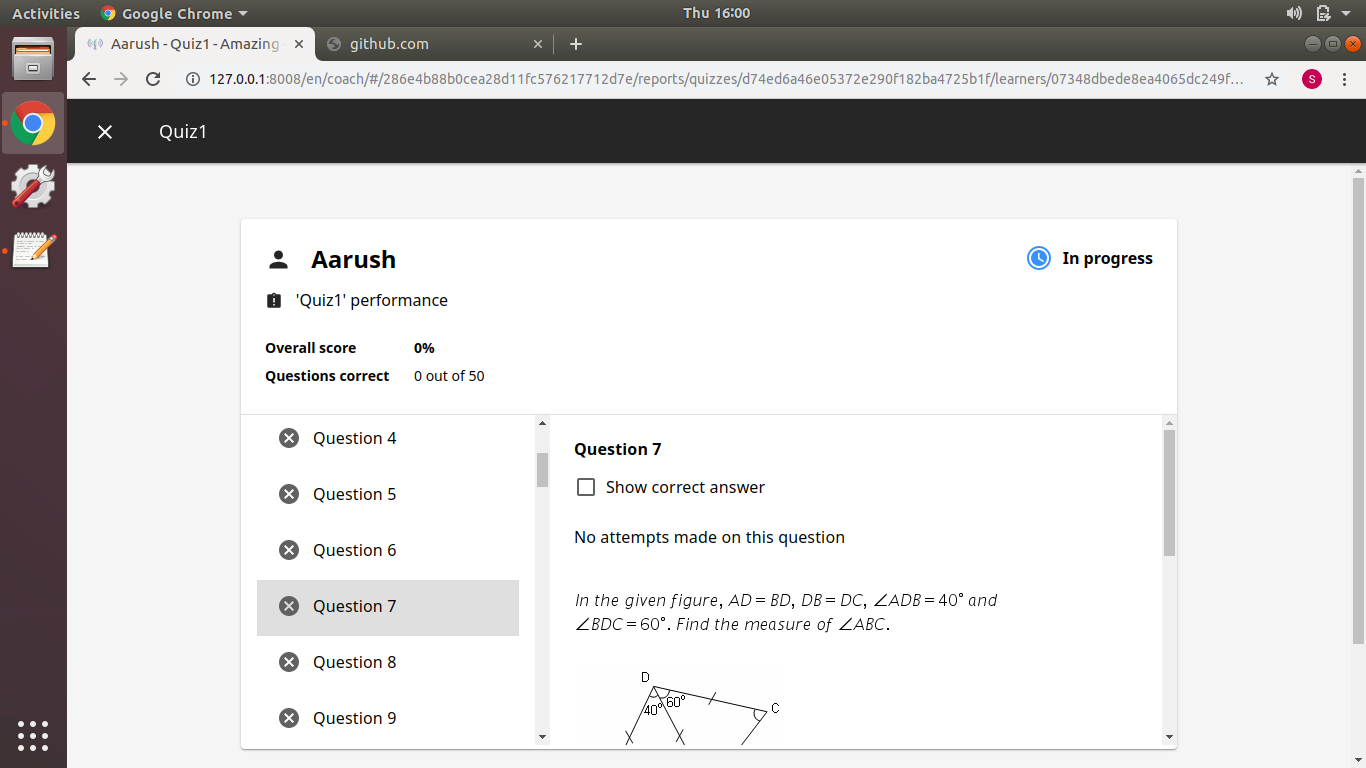Open the text editor notepad in dock
The image size is (1366, 768).
pos(33,250)
